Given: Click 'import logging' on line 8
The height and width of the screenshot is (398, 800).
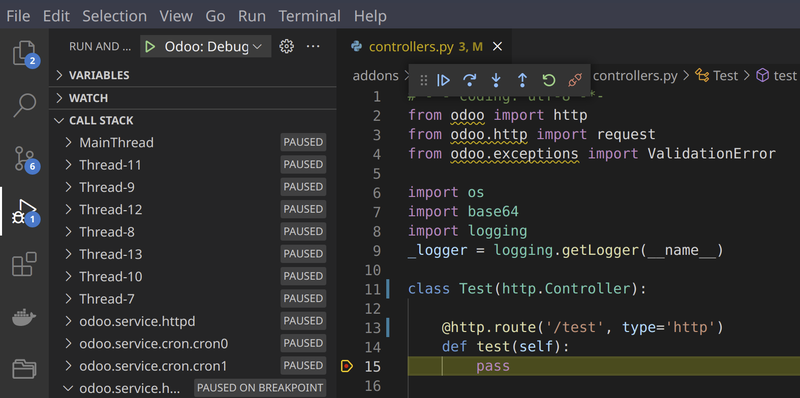Looking at the screenshot, I should point(467,231).
